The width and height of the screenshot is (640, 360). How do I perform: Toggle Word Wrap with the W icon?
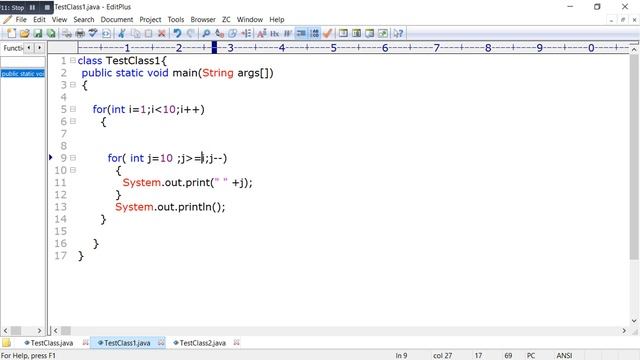[288, 33]
